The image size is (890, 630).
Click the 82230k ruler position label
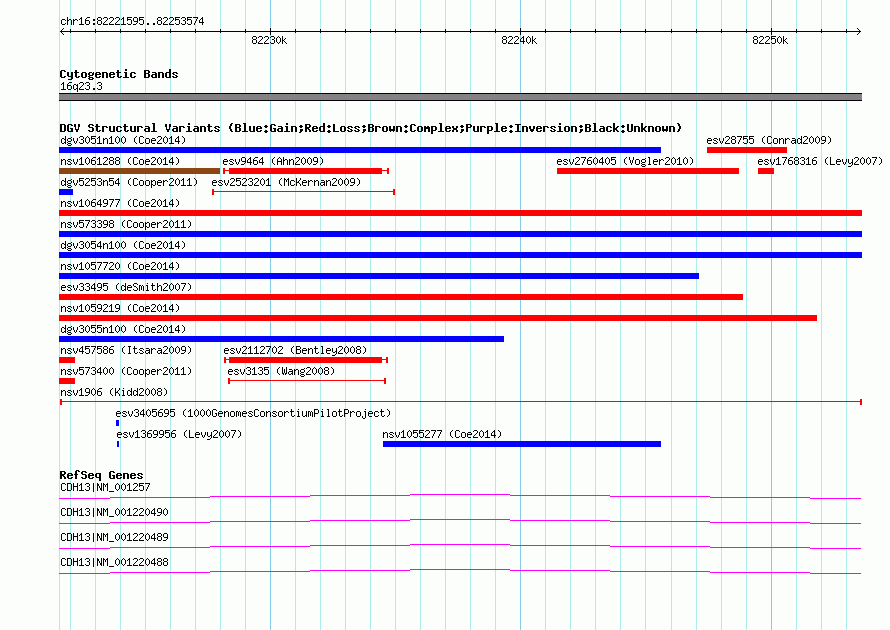pyautogui.click(x=269, y=40)
